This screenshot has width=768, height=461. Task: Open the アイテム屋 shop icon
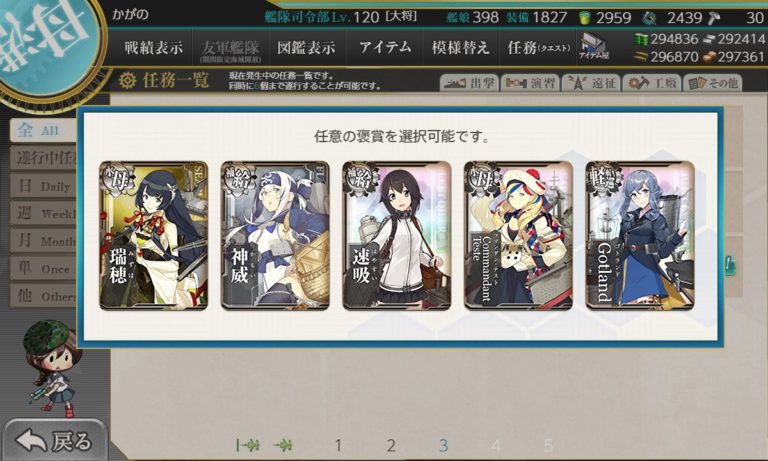click(593, 47)
